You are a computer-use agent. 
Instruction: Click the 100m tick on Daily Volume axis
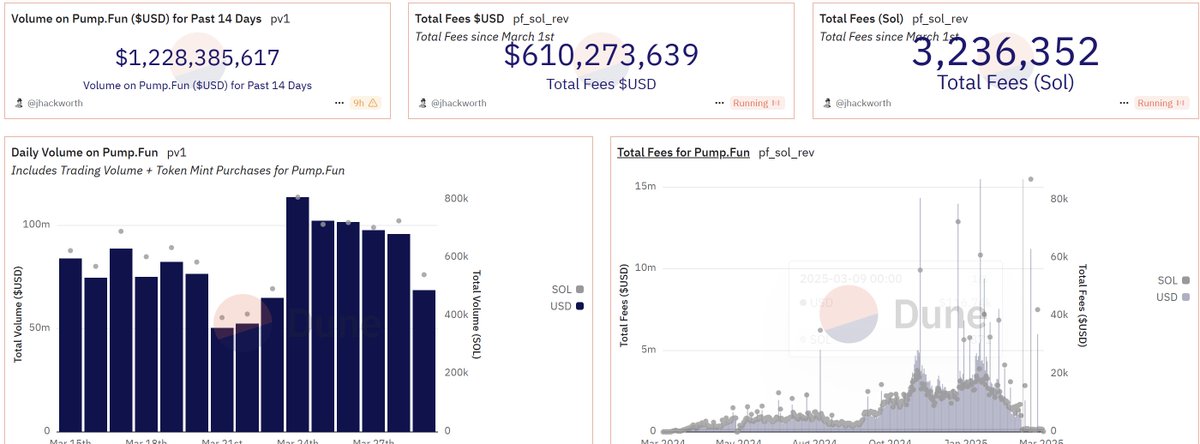tap(36, 224)
